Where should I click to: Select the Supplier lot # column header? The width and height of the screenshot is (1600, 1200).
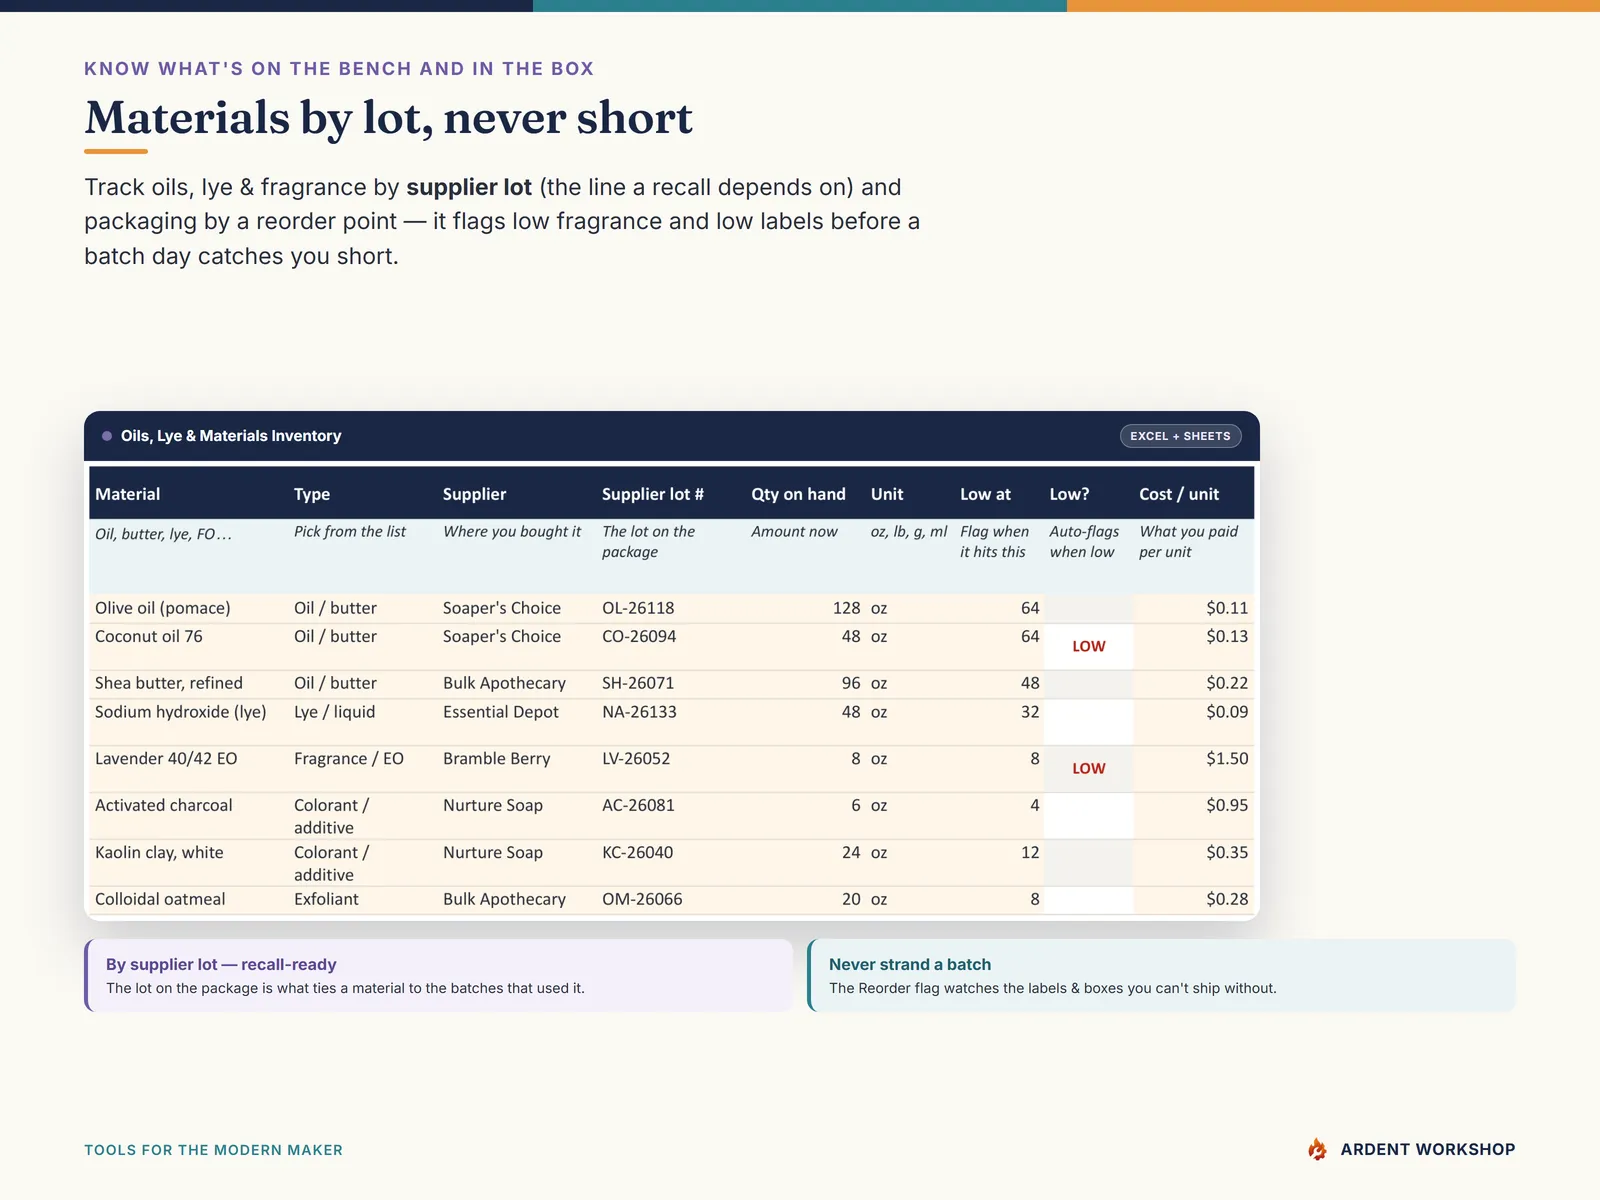tap(653, 494)
